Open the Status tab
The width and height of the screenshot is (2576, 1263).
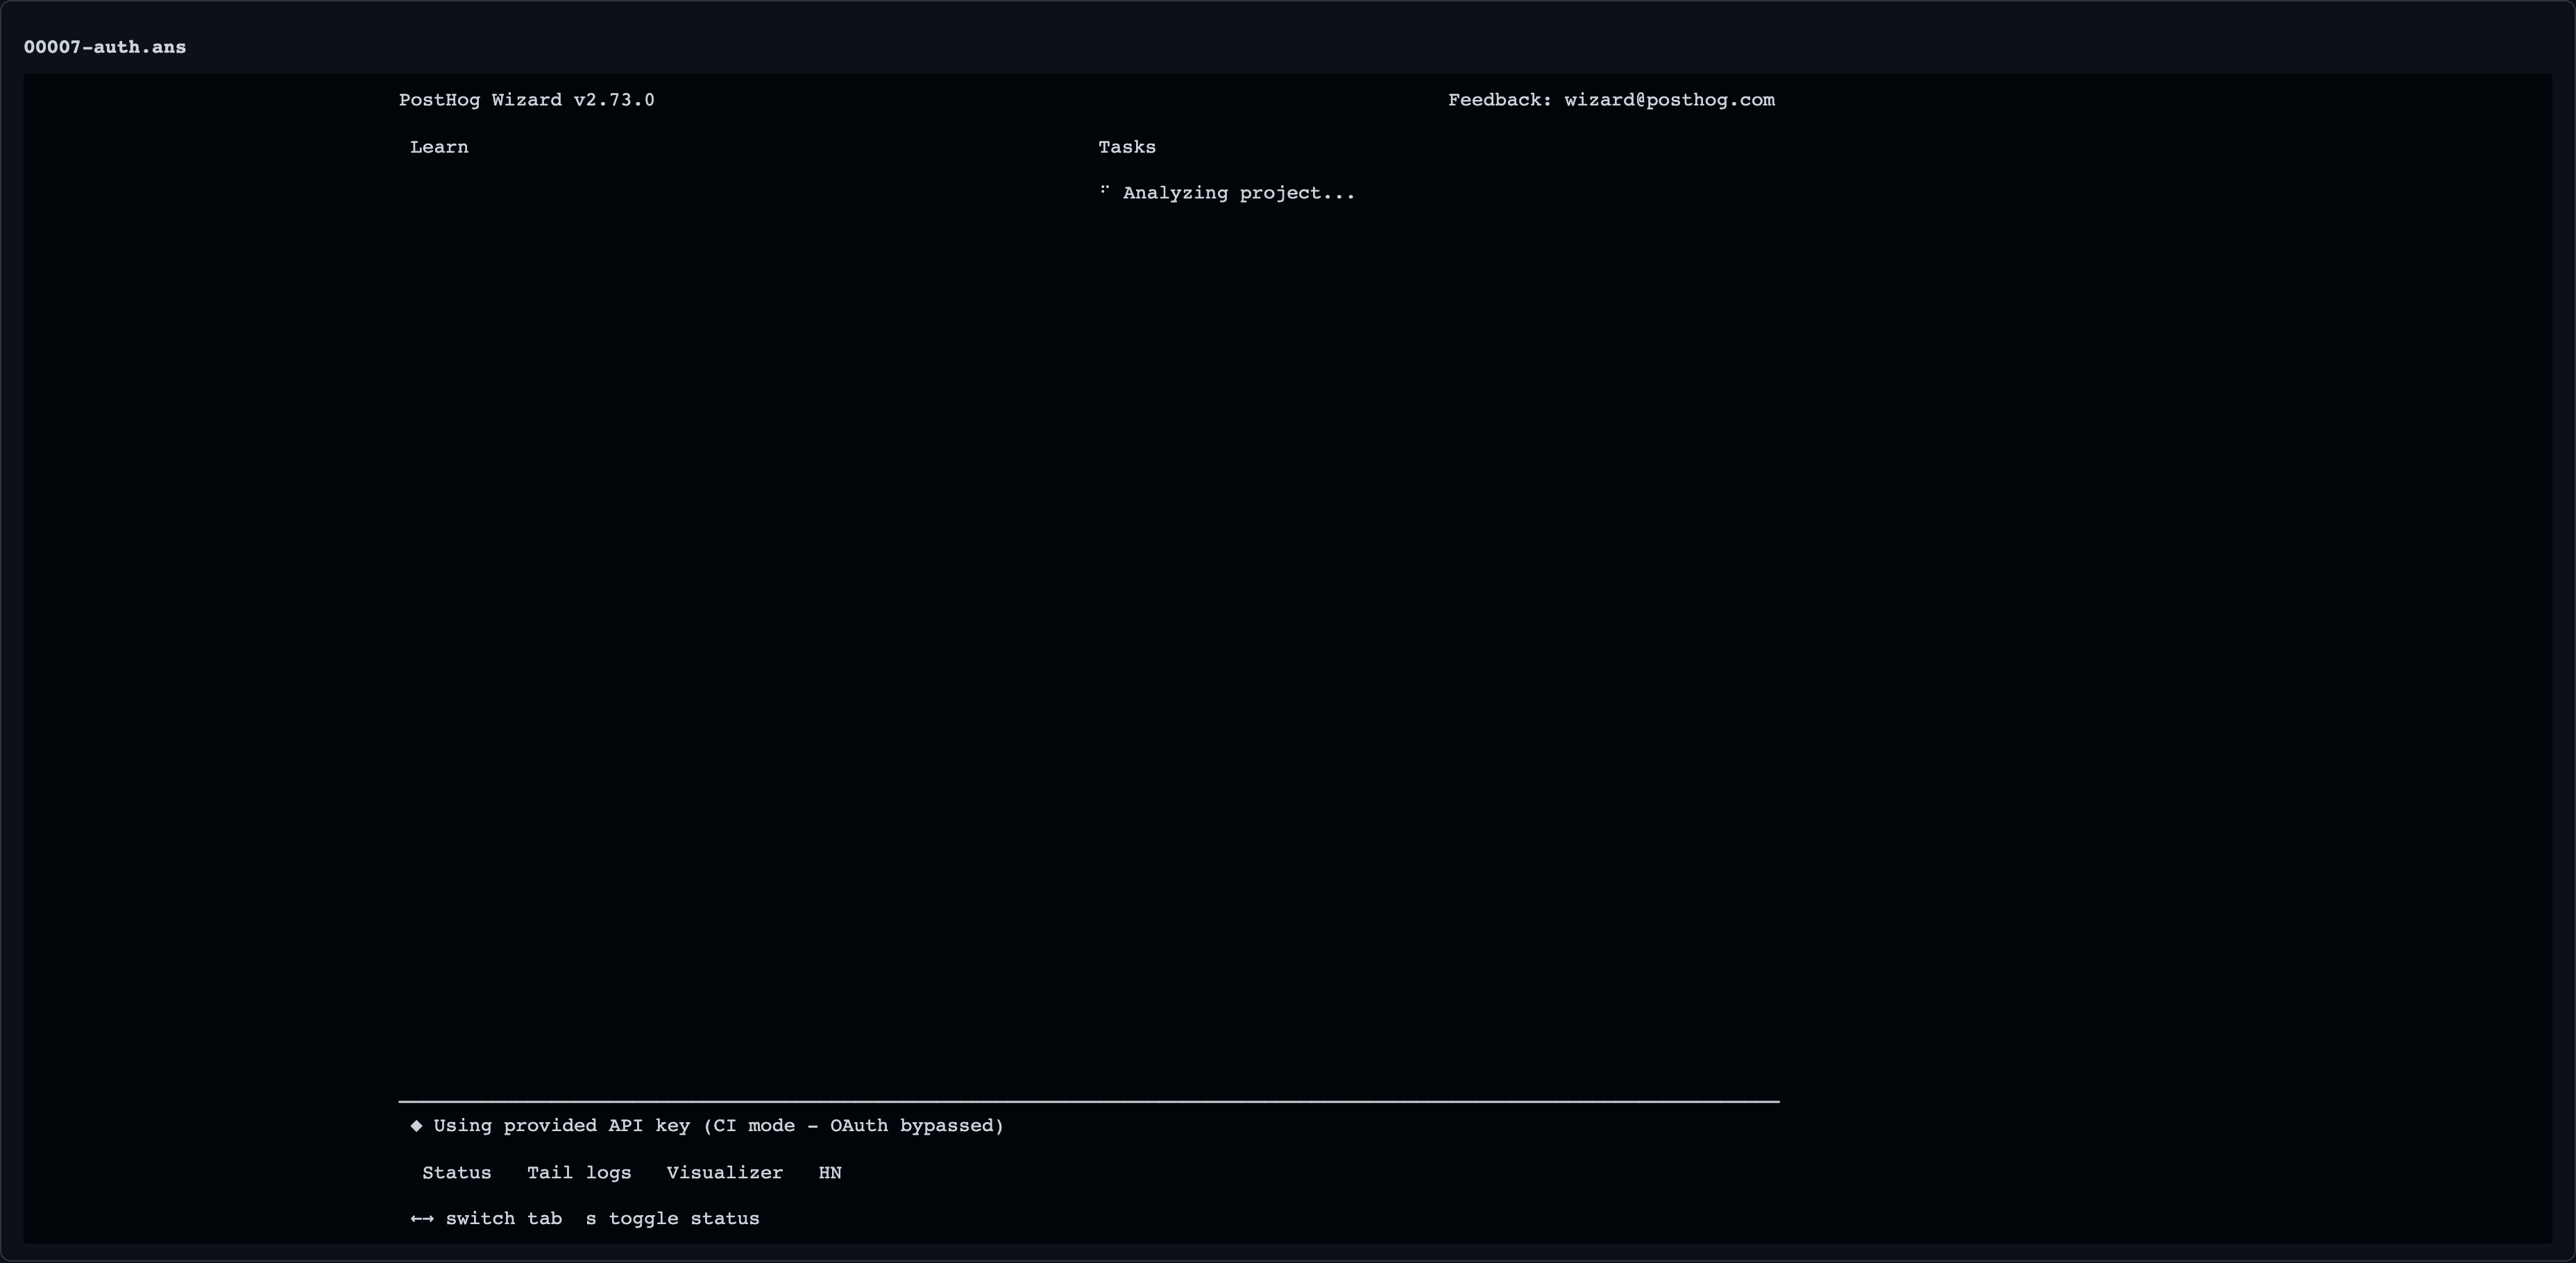click(457, 1173)
